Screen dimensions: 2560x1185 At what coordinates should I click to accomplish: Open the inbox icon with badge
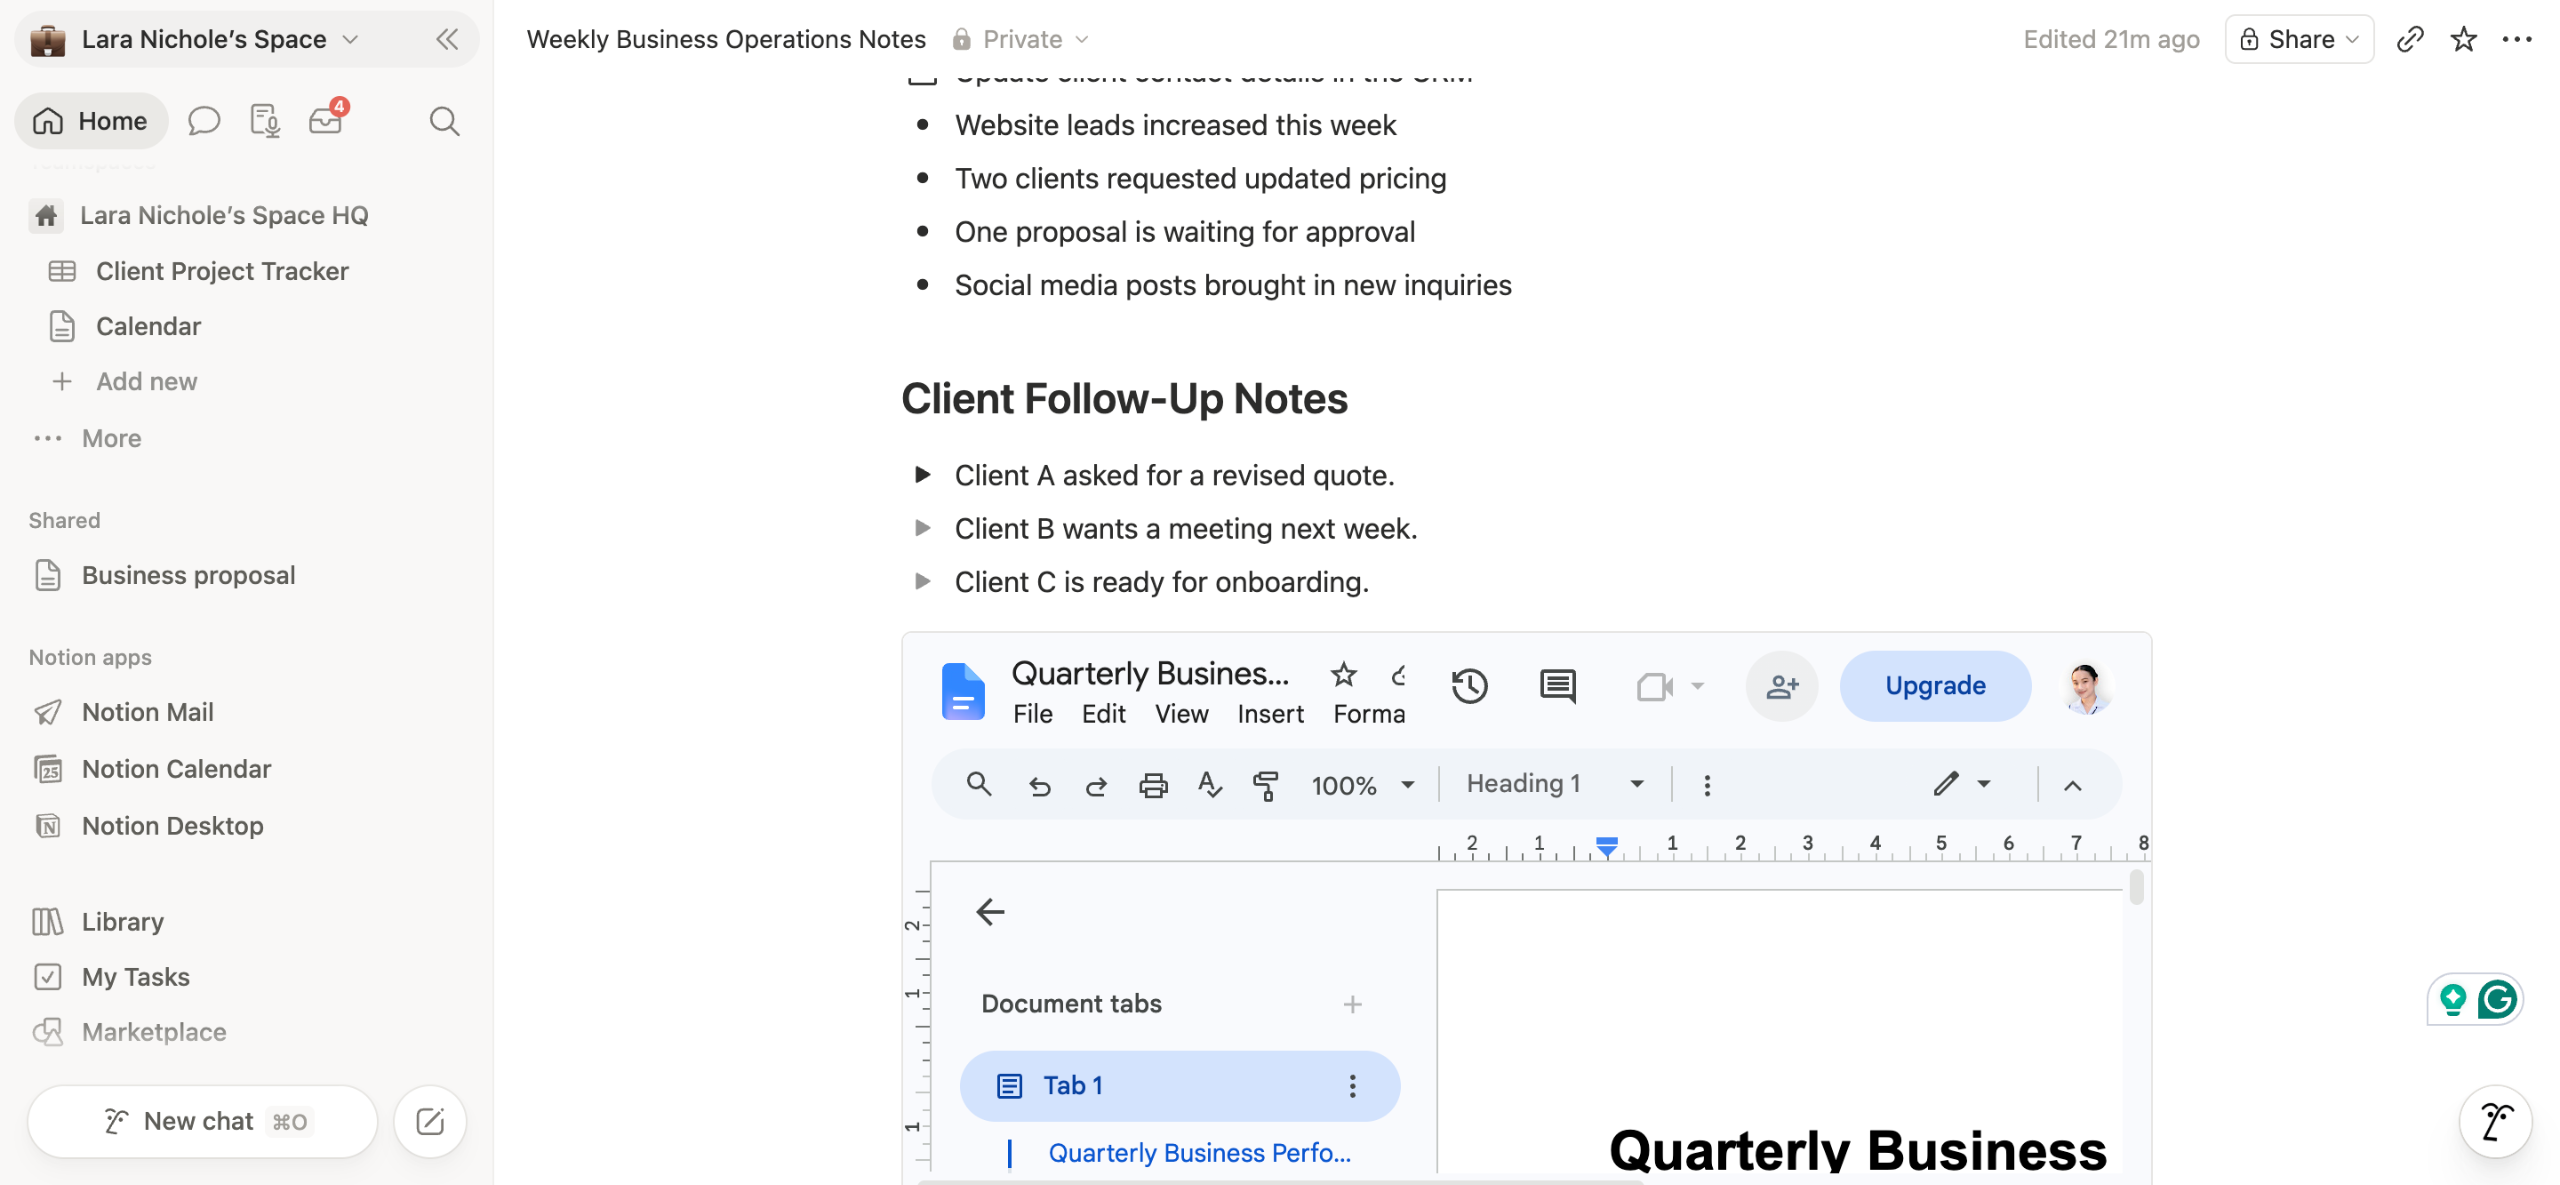[326, 120]
